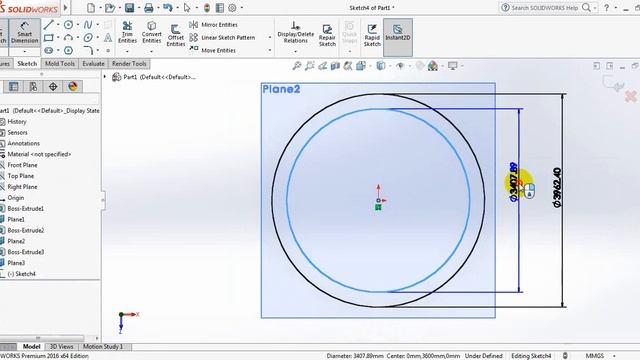Select Right Plane in tree

coord(22,187)
